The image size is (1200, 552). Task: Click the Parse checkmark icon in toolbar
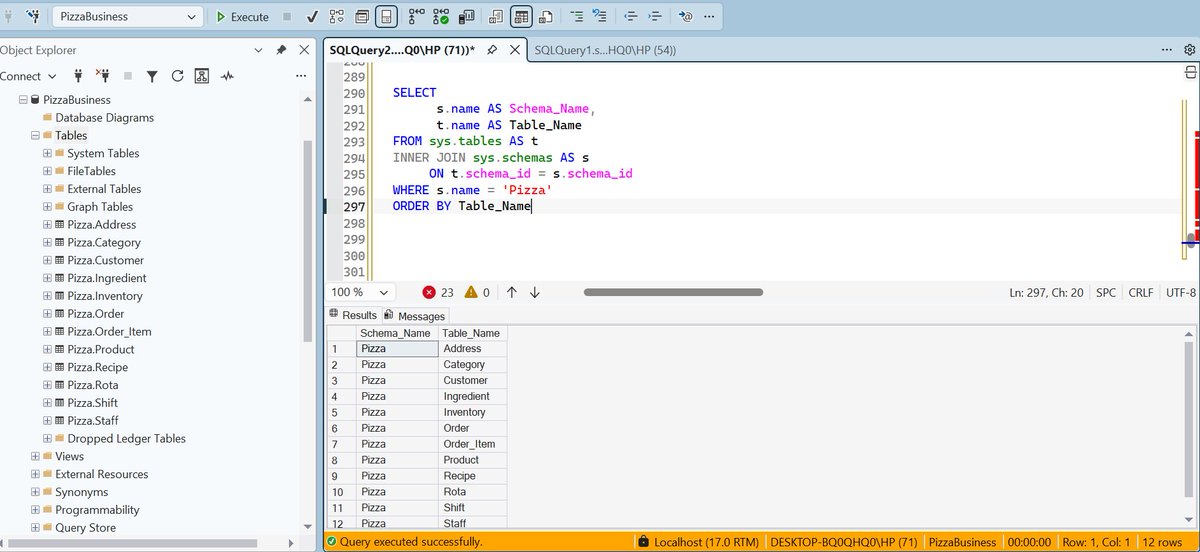(312, 17)
